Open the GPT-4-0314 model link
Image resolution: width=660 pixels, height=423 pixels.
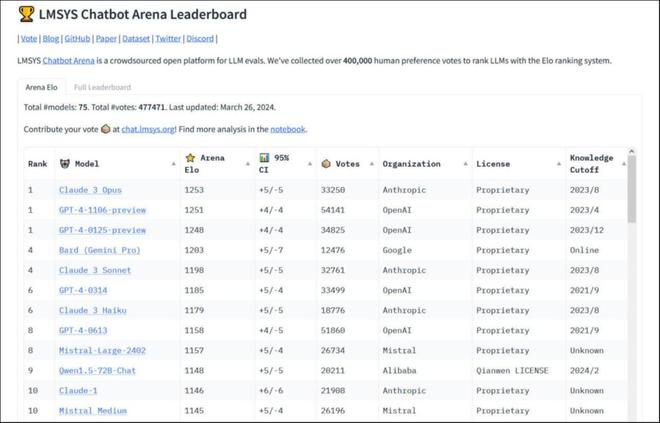(83, 290)
